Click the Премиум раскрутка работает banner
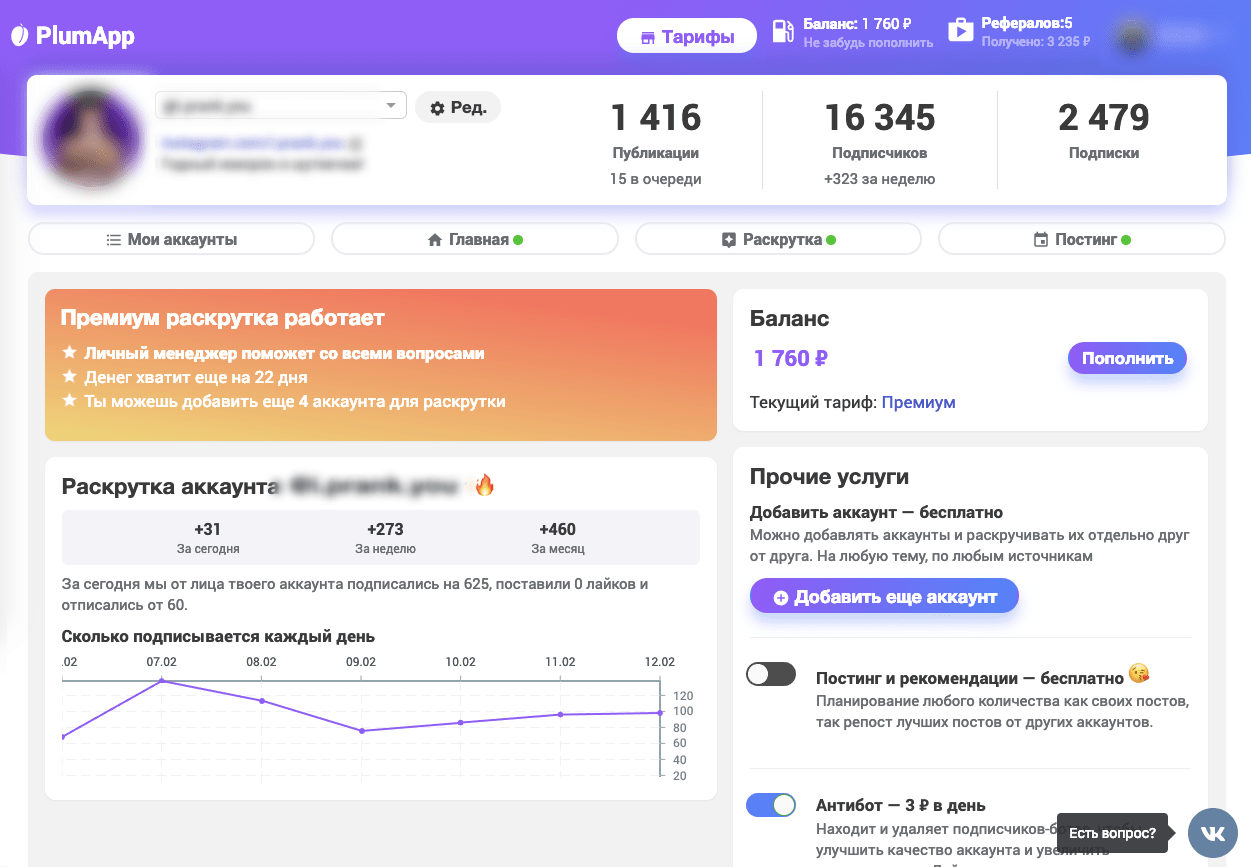Image resolution: width=1251 pixels, height=867 pixels. click(x=381, y=365)
